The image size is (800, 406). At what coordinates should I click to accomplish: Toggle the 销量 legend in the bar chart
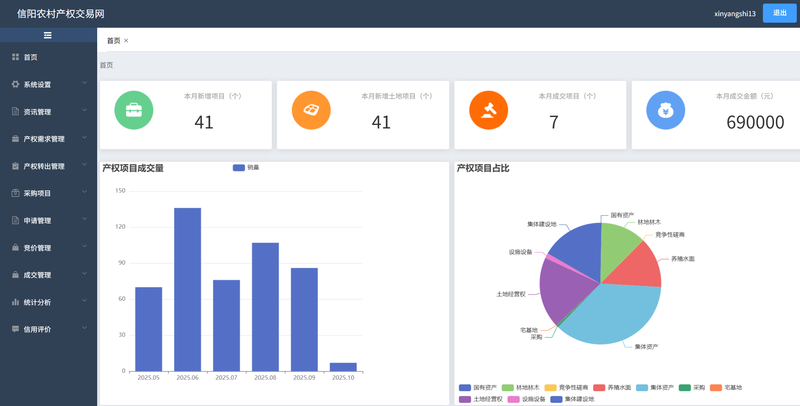pos(246,168)
